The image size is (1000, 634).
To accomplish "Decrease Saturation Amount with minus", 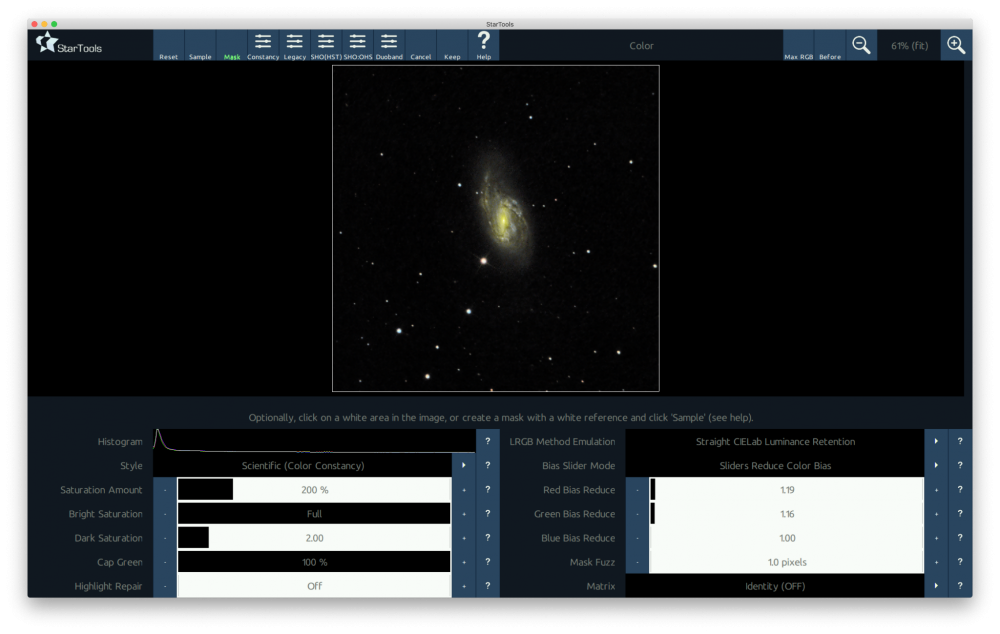I will click(165, 490).
